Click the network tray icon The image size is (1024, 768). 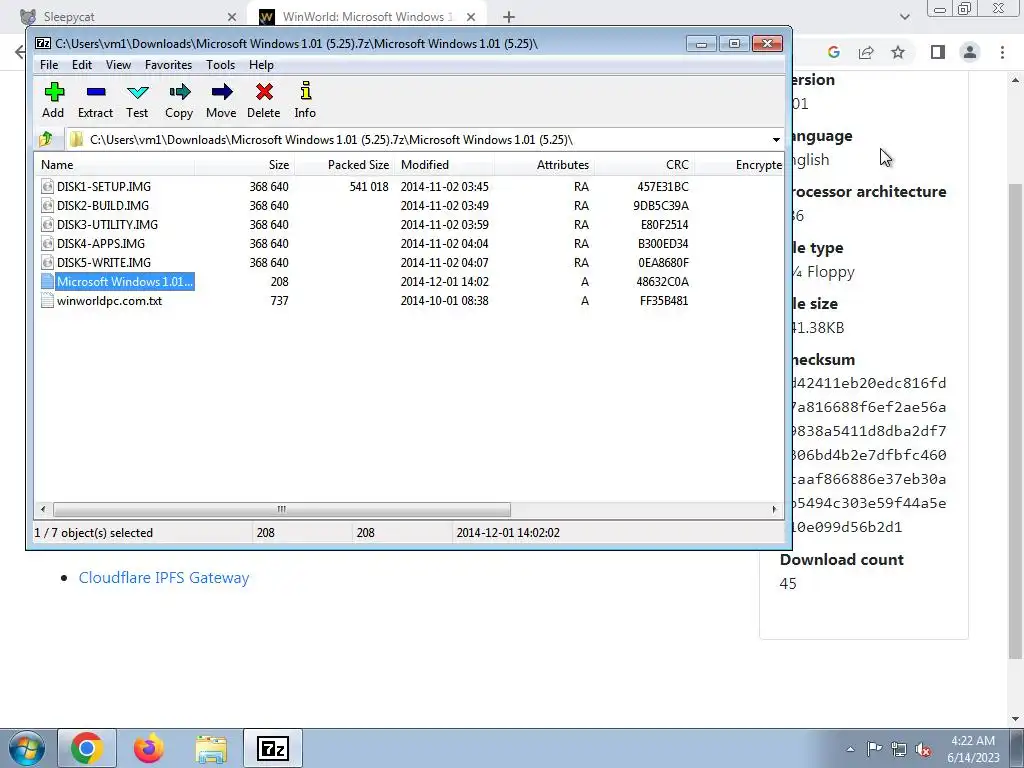point(899,750)
